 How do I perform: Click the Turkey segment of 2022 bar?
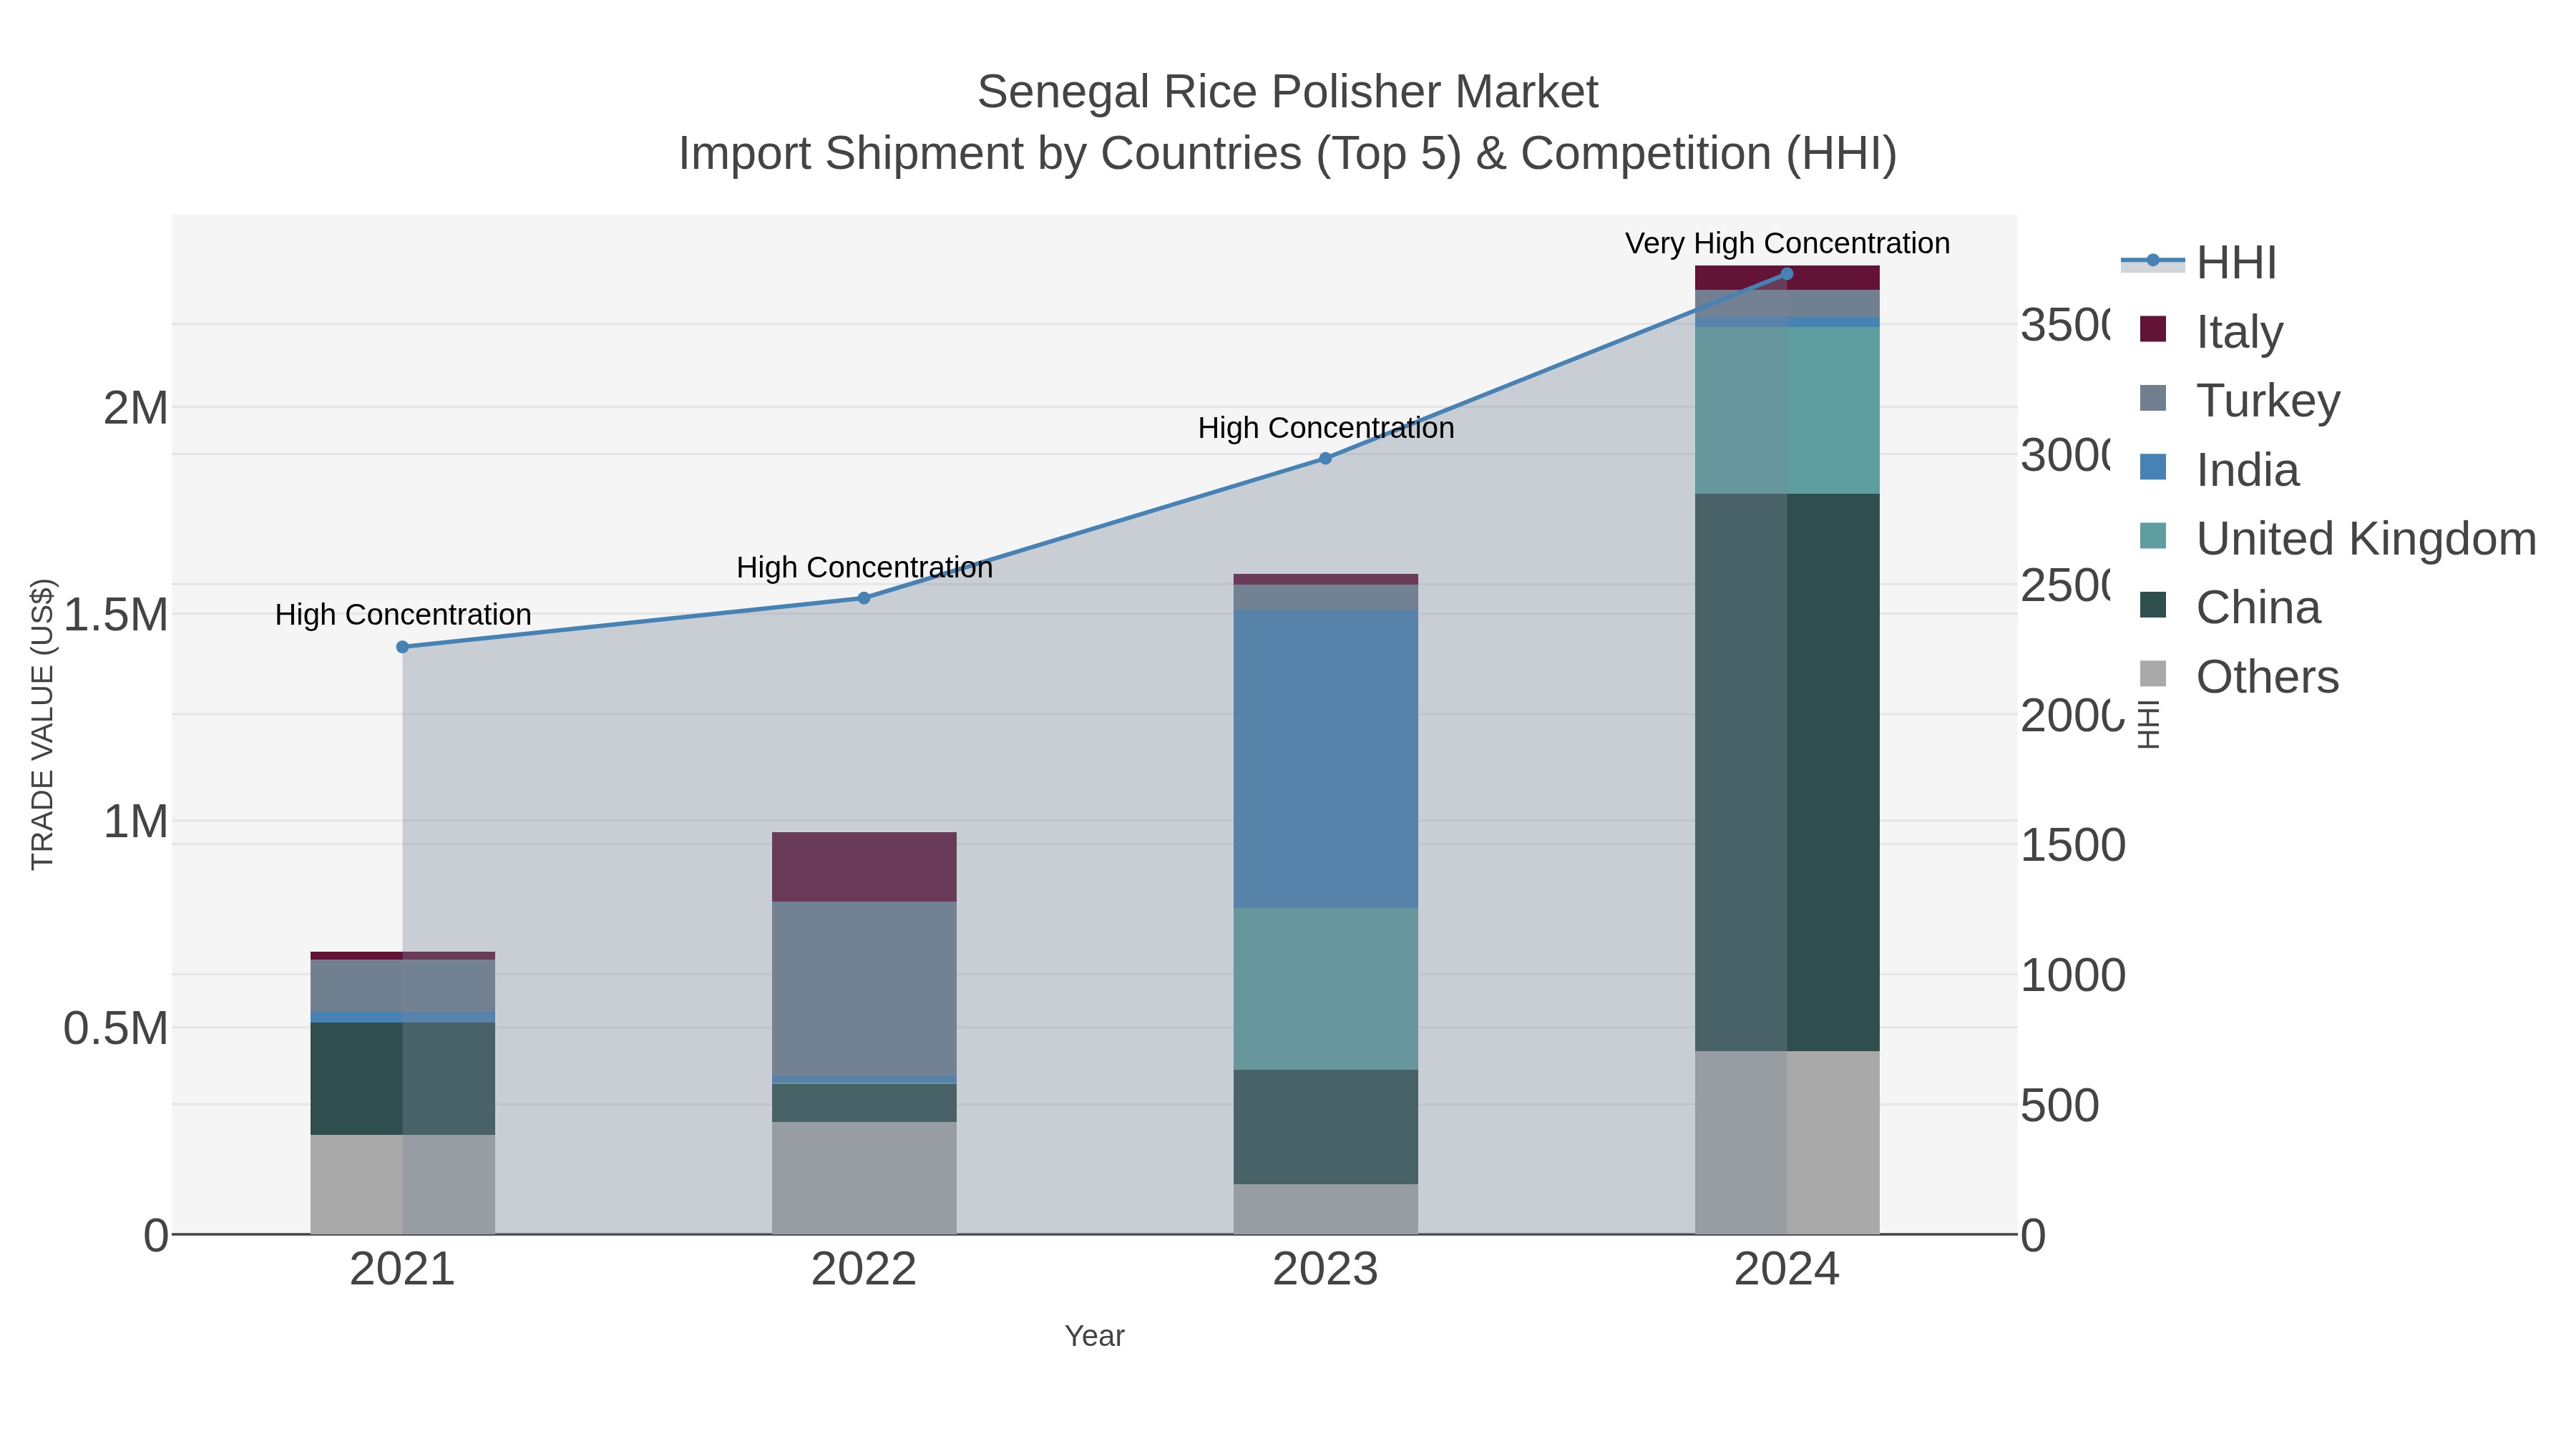tap(864, 988)
